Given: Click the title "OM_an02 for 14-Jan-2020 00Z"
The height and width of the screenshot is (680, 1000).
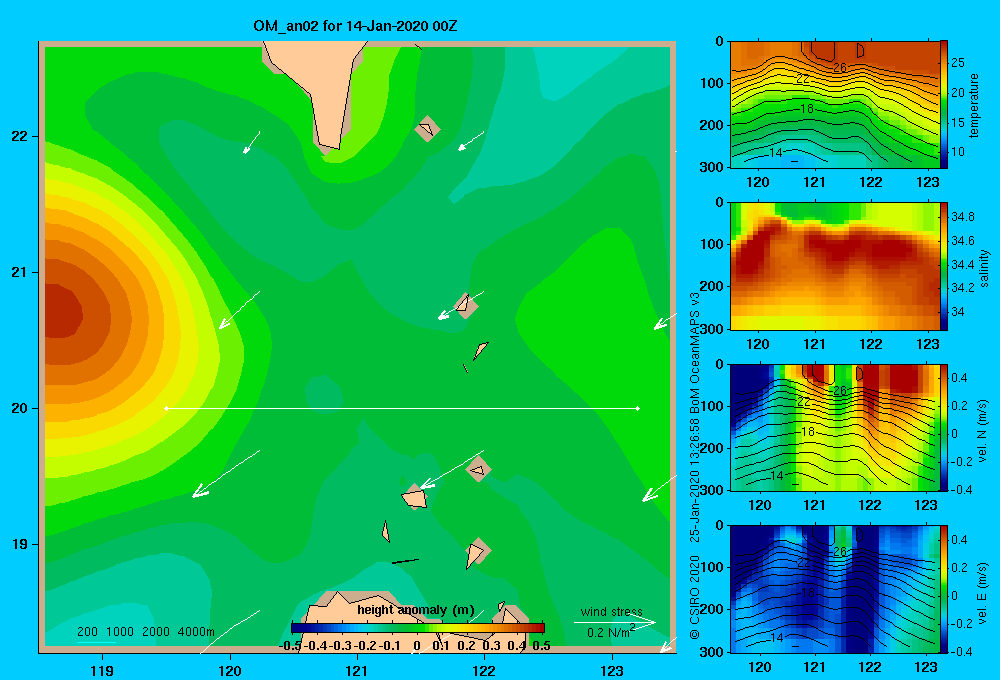Looking at the screenshot, I should pyautogui.click(x=355, y=26).
